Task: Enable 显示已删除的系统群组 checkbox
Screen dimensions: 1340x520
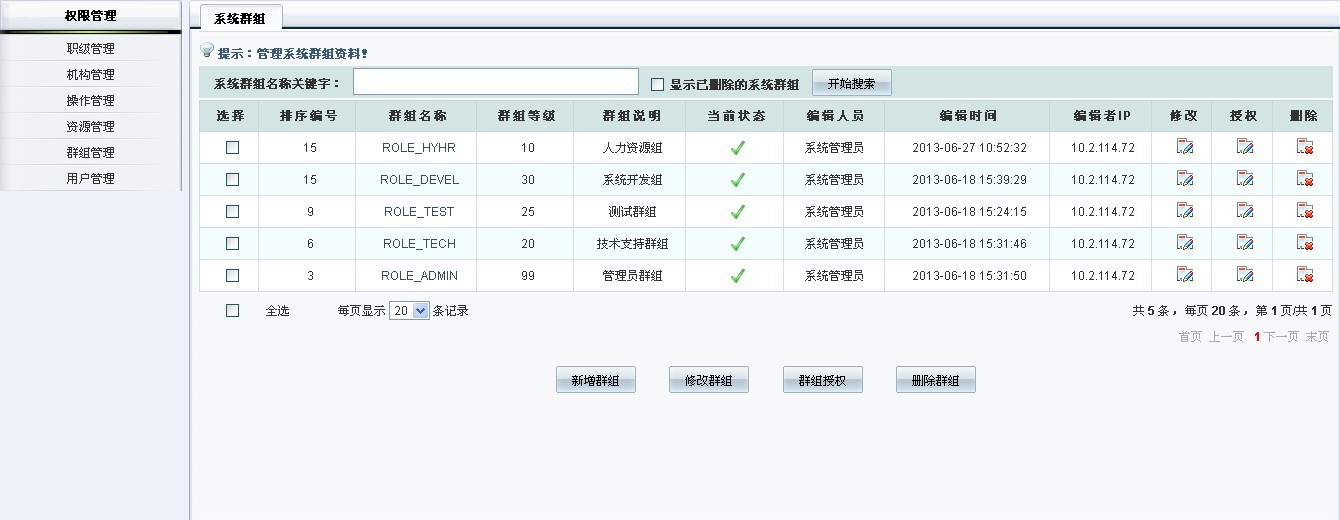Action: (x=658, y=85)
